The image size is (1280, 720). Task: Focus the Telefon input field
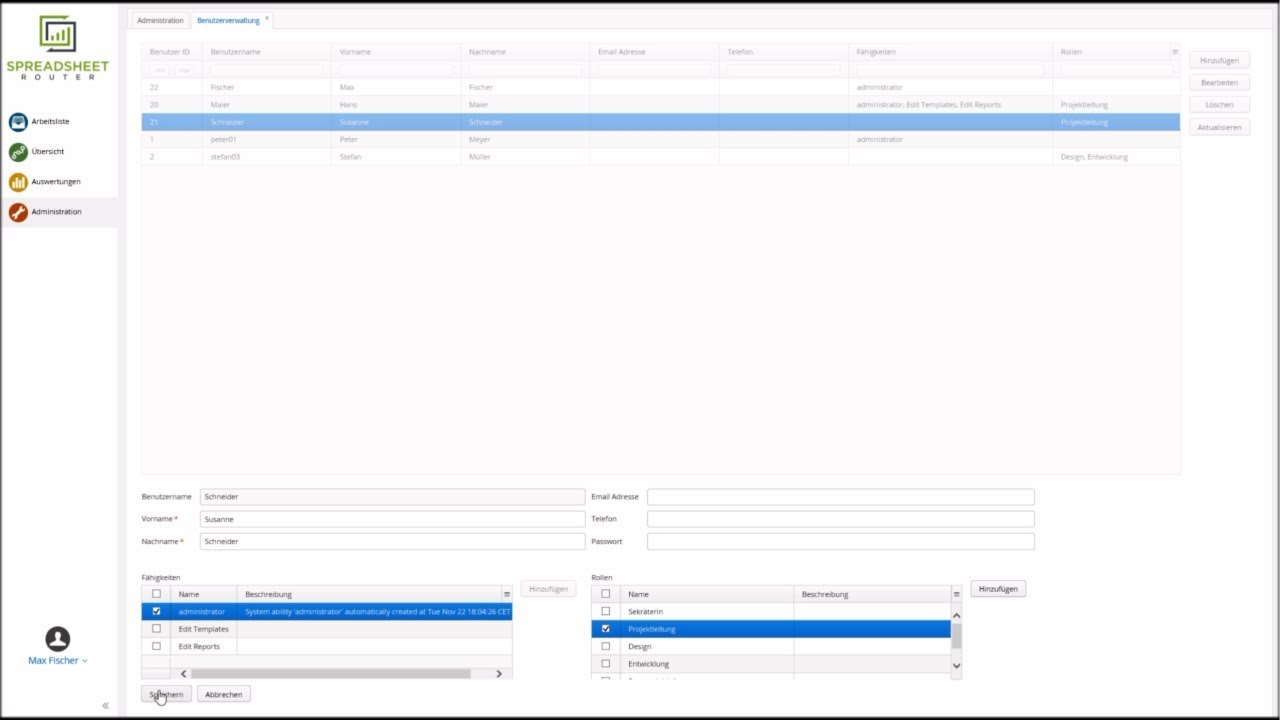(x=840, y=519)
